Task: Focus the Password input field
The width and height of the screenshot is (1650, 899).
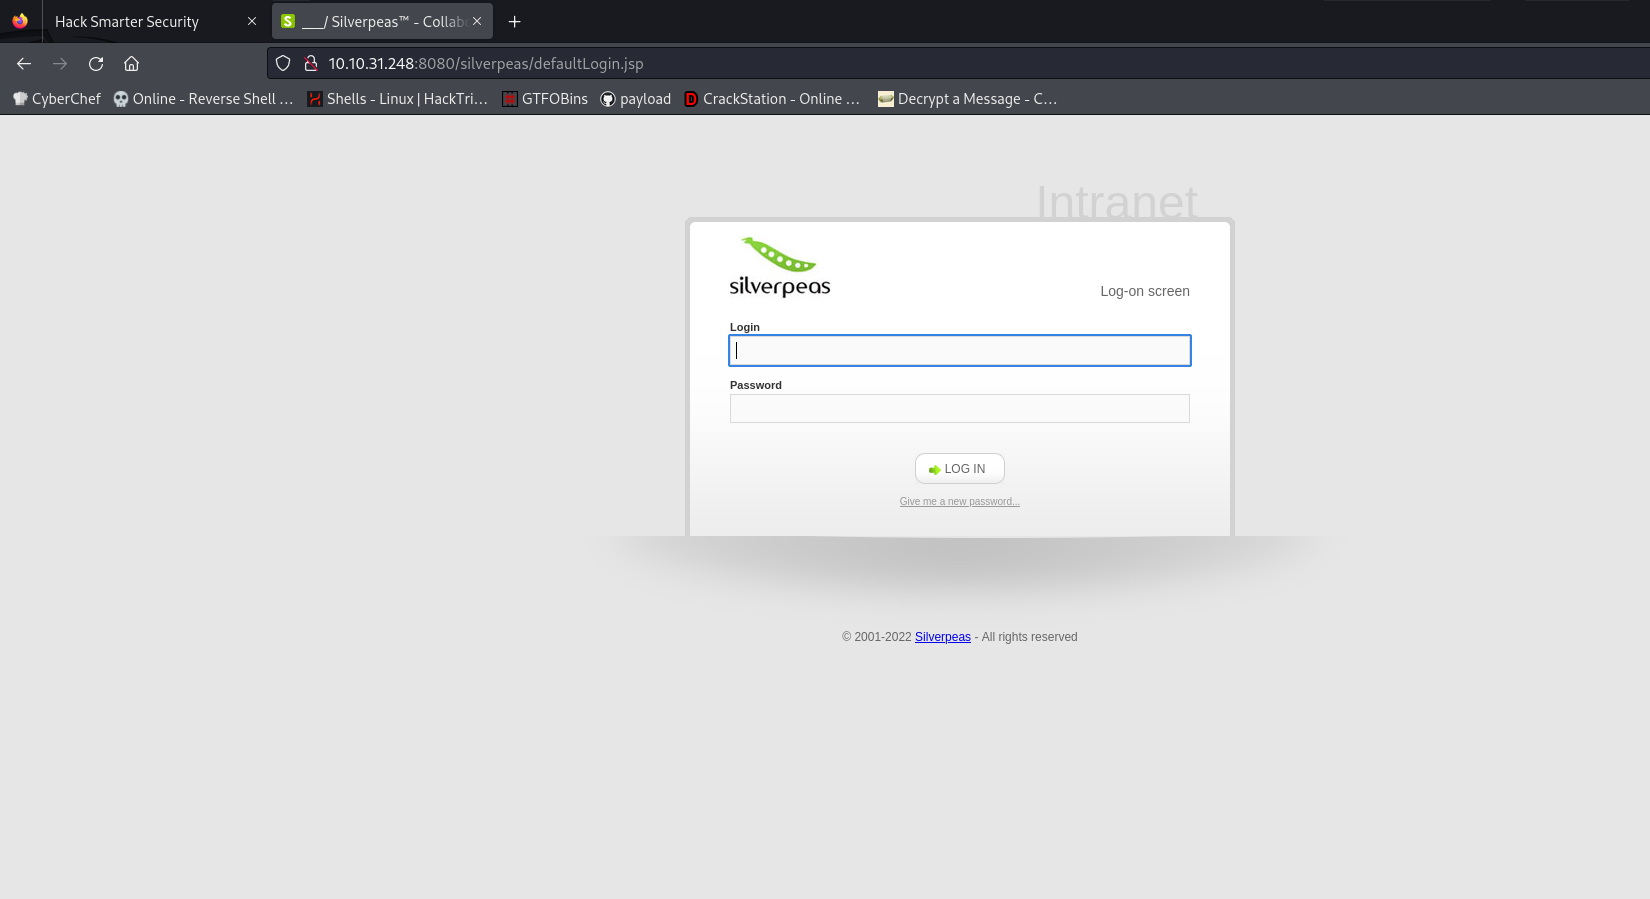Action: point(960,408)
